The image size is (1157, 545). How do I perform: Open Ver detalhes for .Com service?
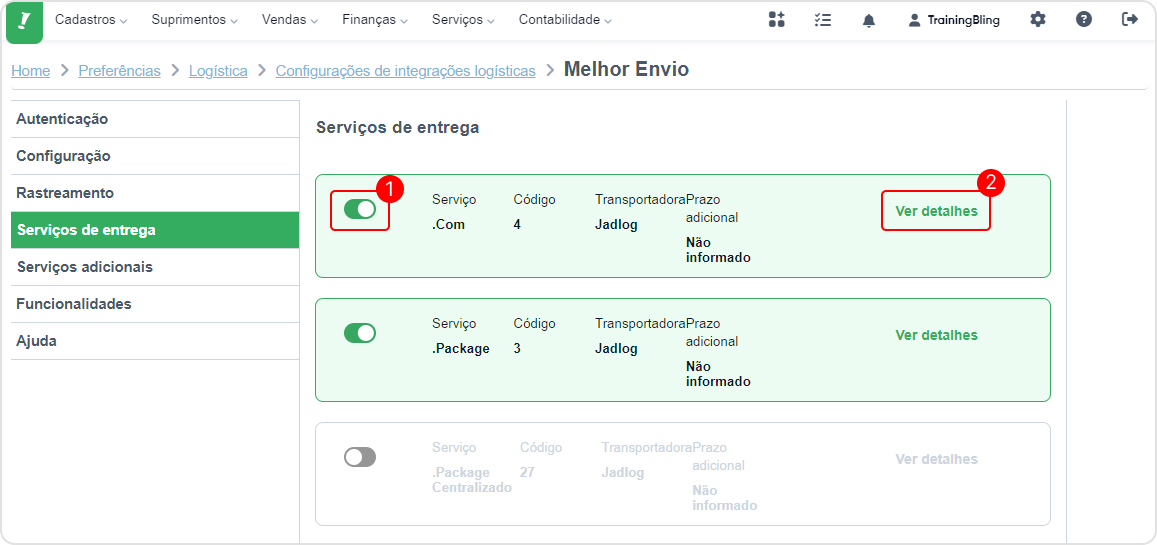pyautogui.click(x=936, y=211)
